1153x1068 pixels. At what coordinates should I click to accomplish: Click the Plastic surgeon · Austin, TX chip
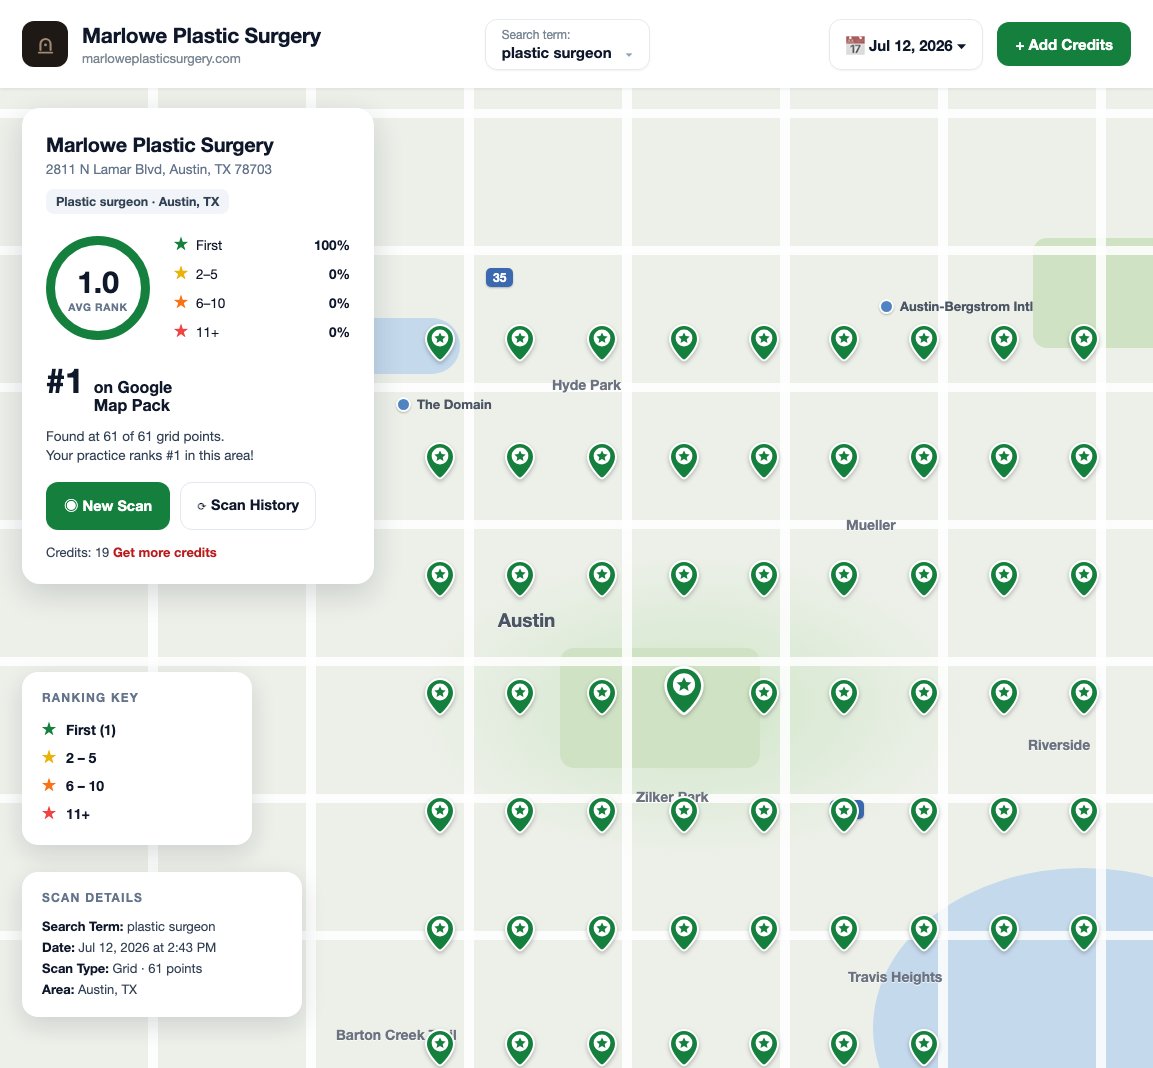coord(137,202)
